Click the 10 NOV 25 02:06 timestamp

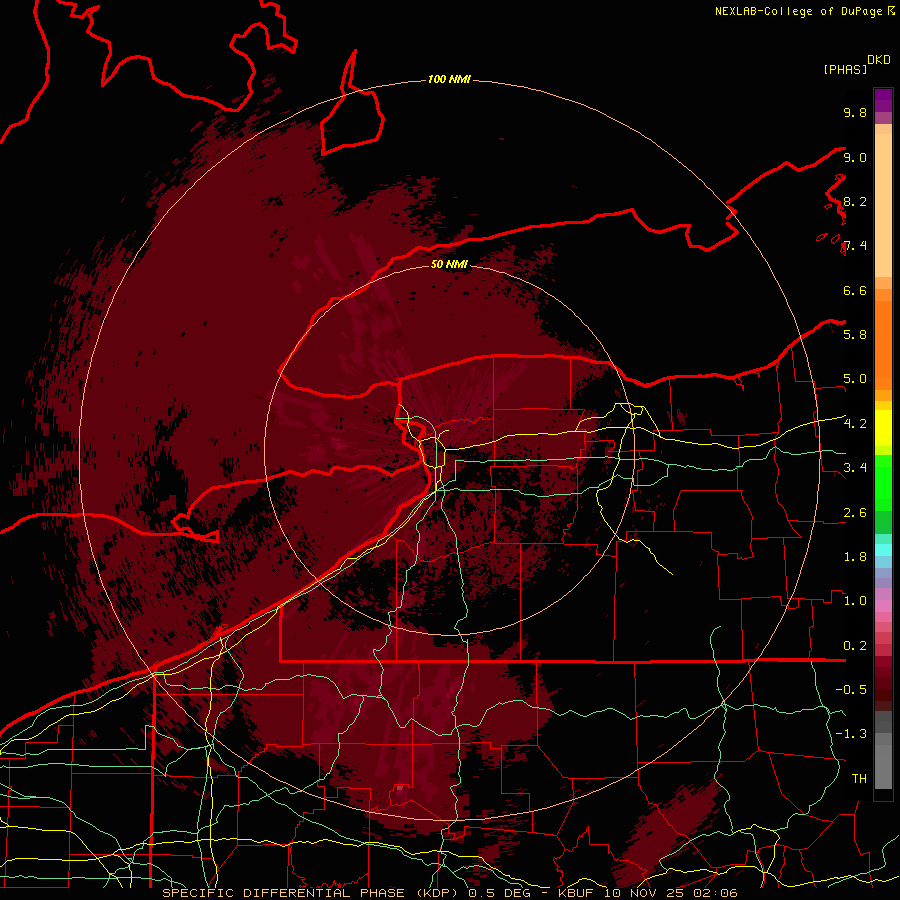coord(670,893)
